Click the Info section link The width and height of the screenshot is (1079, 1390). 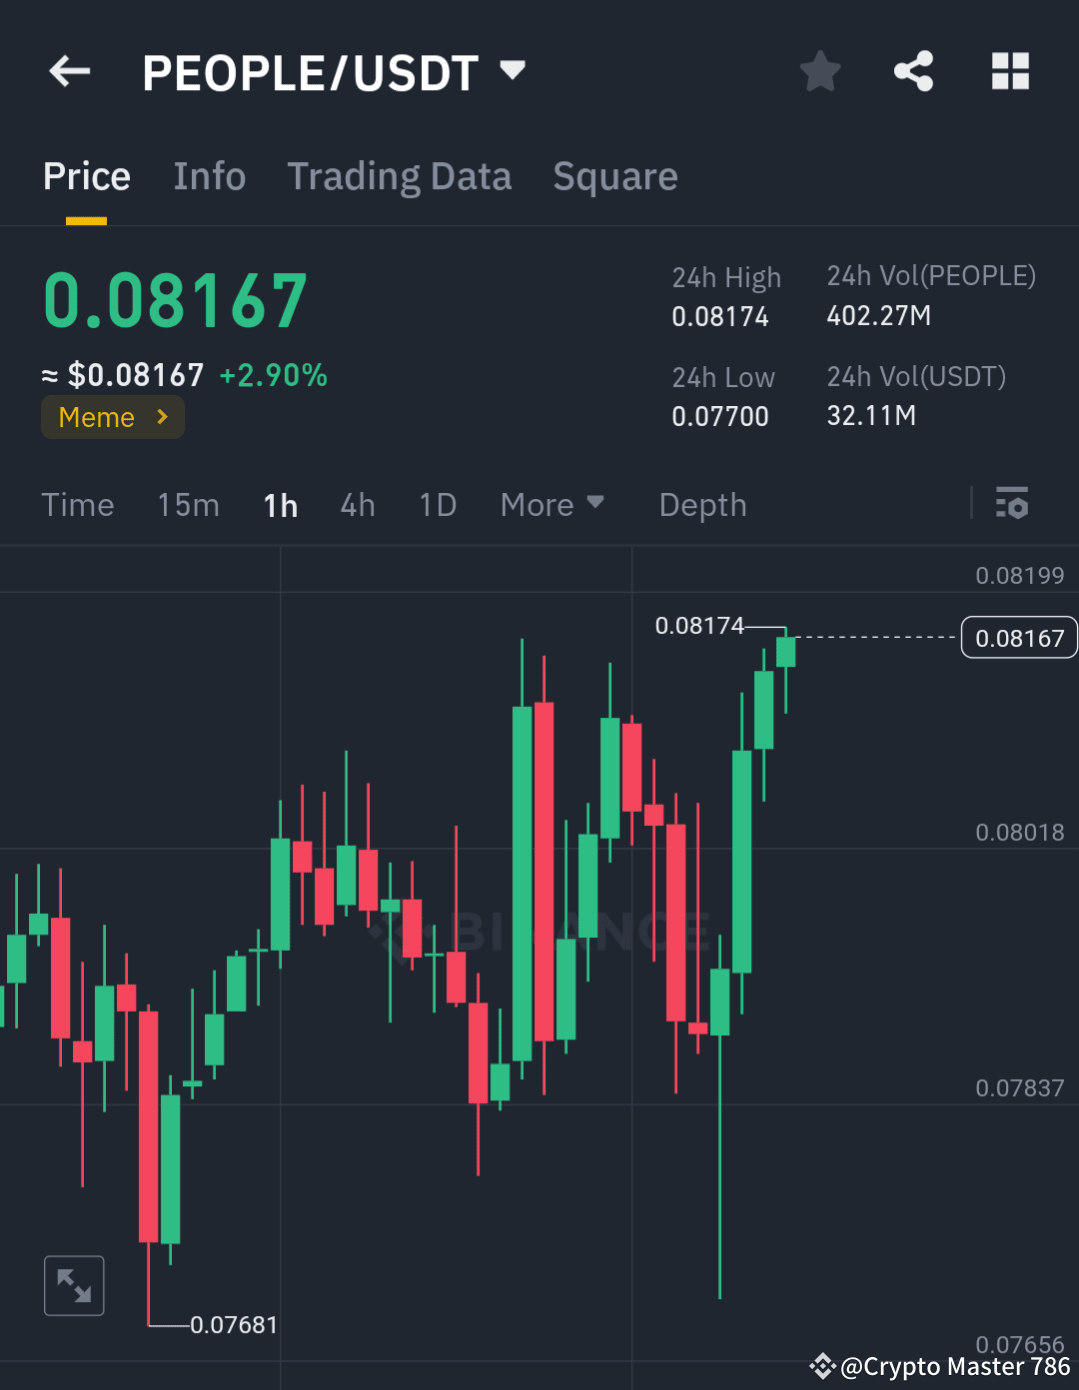[210, 176]
